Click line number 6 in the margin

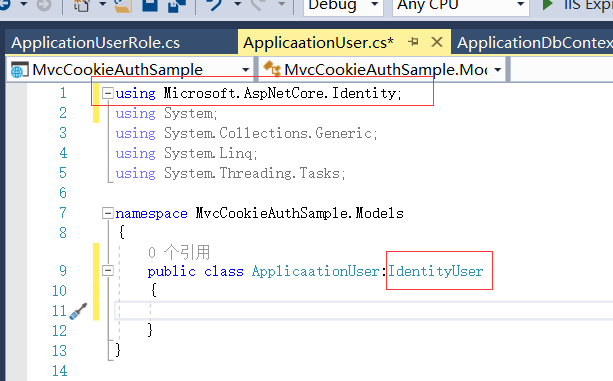[x=63, y=193]
